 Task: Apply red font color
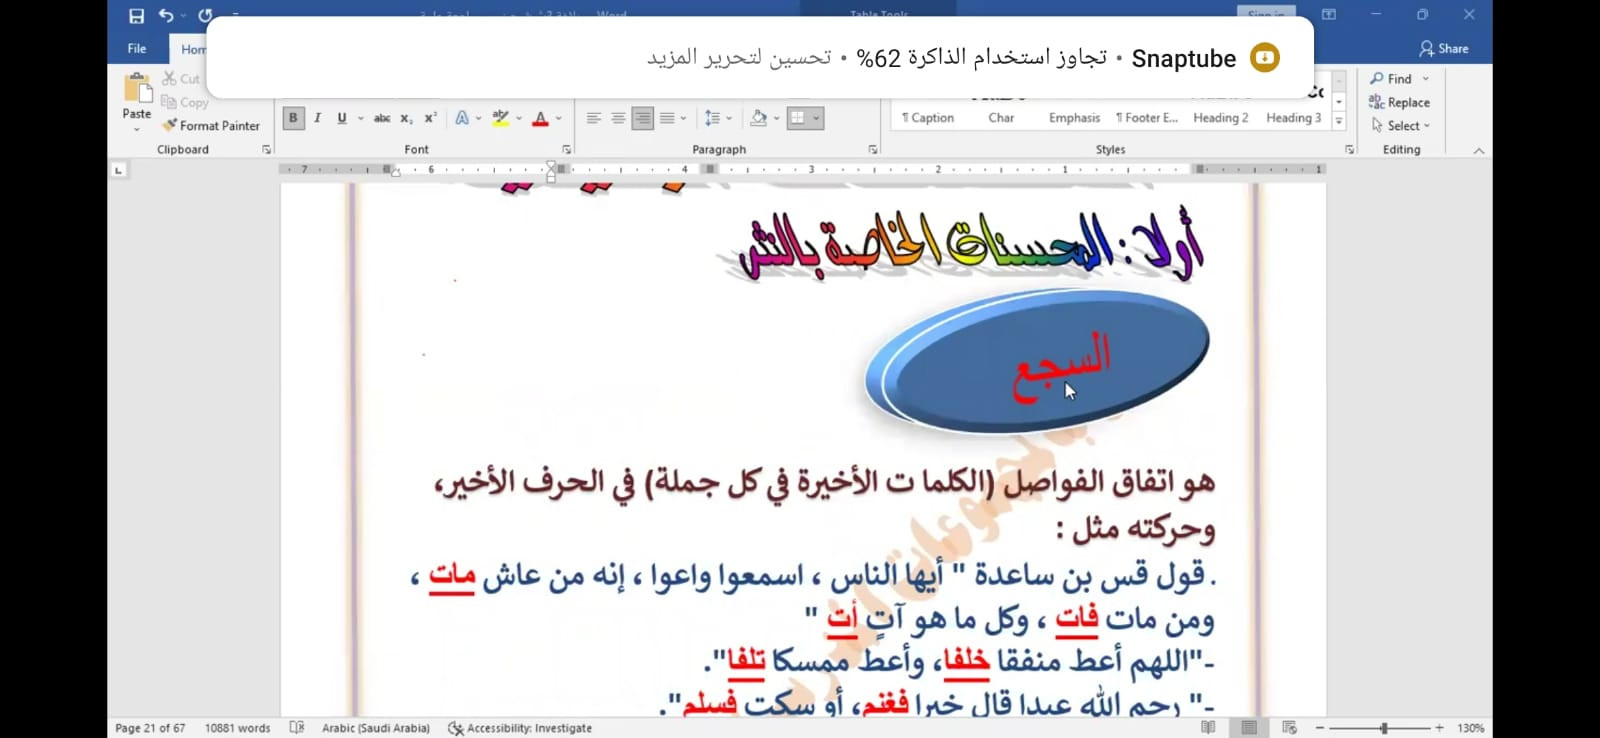540,118
